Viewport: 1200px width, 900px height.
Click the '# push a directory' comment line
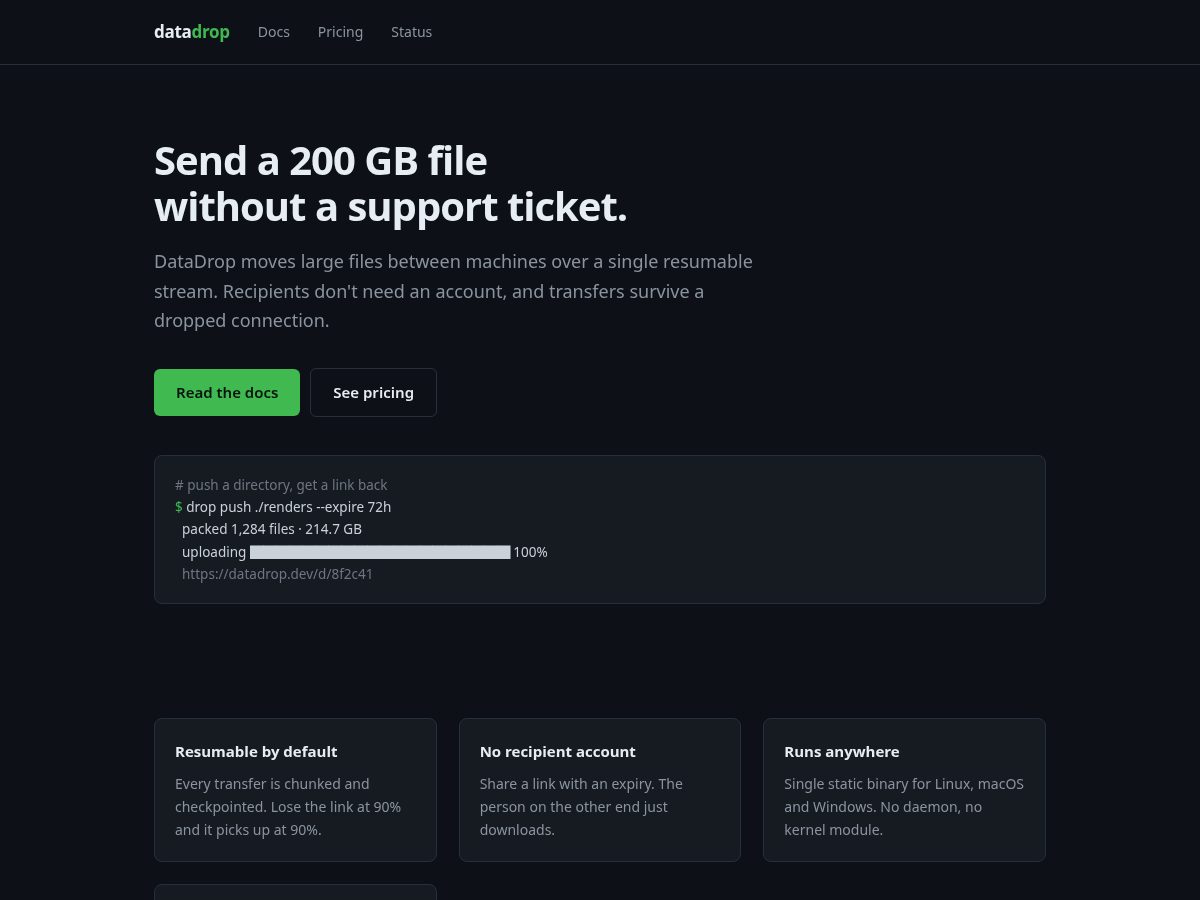[281, 485]
